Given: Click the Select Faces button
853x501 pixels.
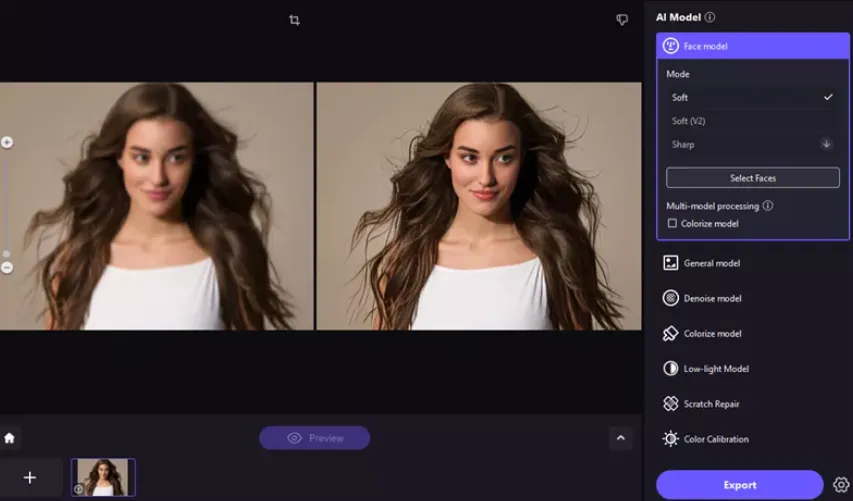Looking at the screenshot, I should coord(752,178).
